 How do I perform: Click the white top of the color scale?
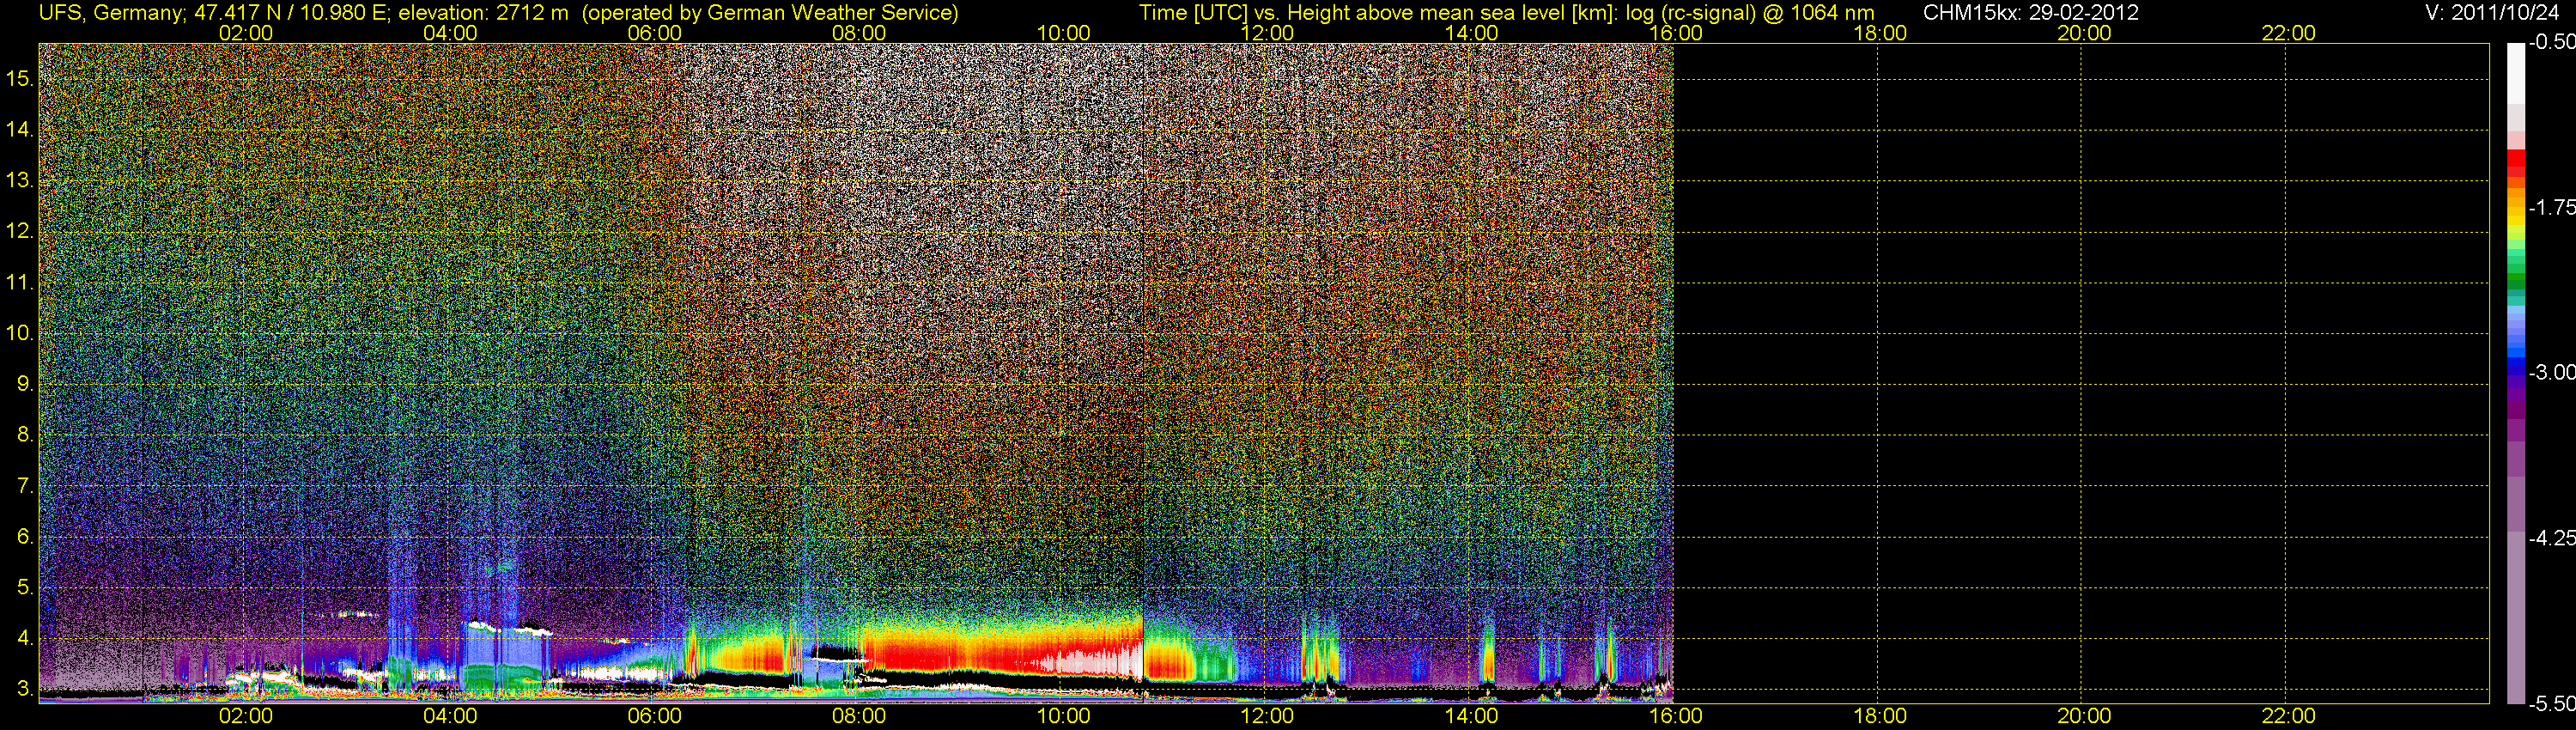pos(2516,72)
